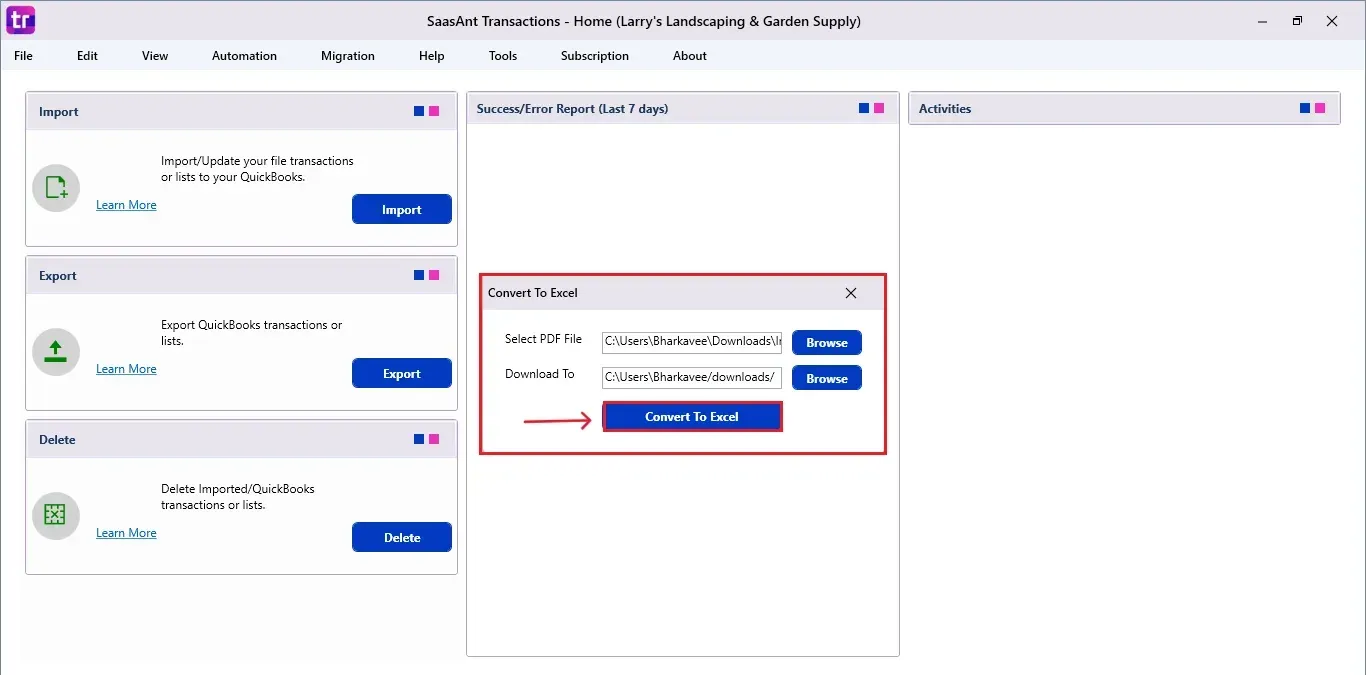Open the Edit menu

87,56
